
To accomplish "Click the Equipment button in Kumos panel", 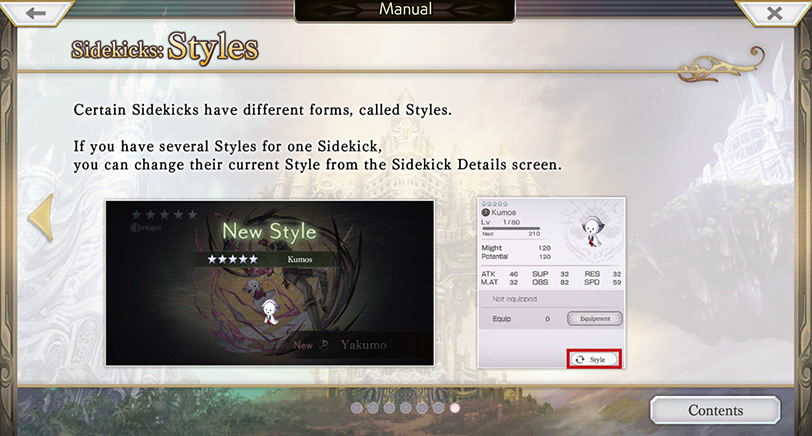I will coord(594,318).
